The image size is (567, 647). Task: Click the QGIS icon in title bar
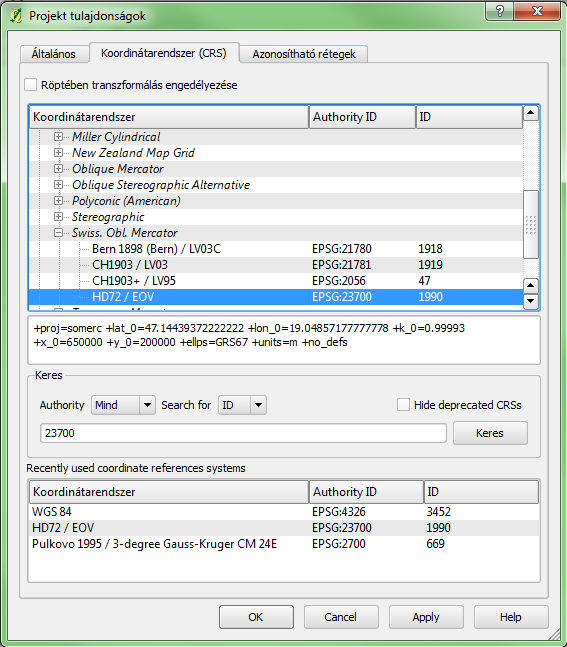click(x=16, y=16)
